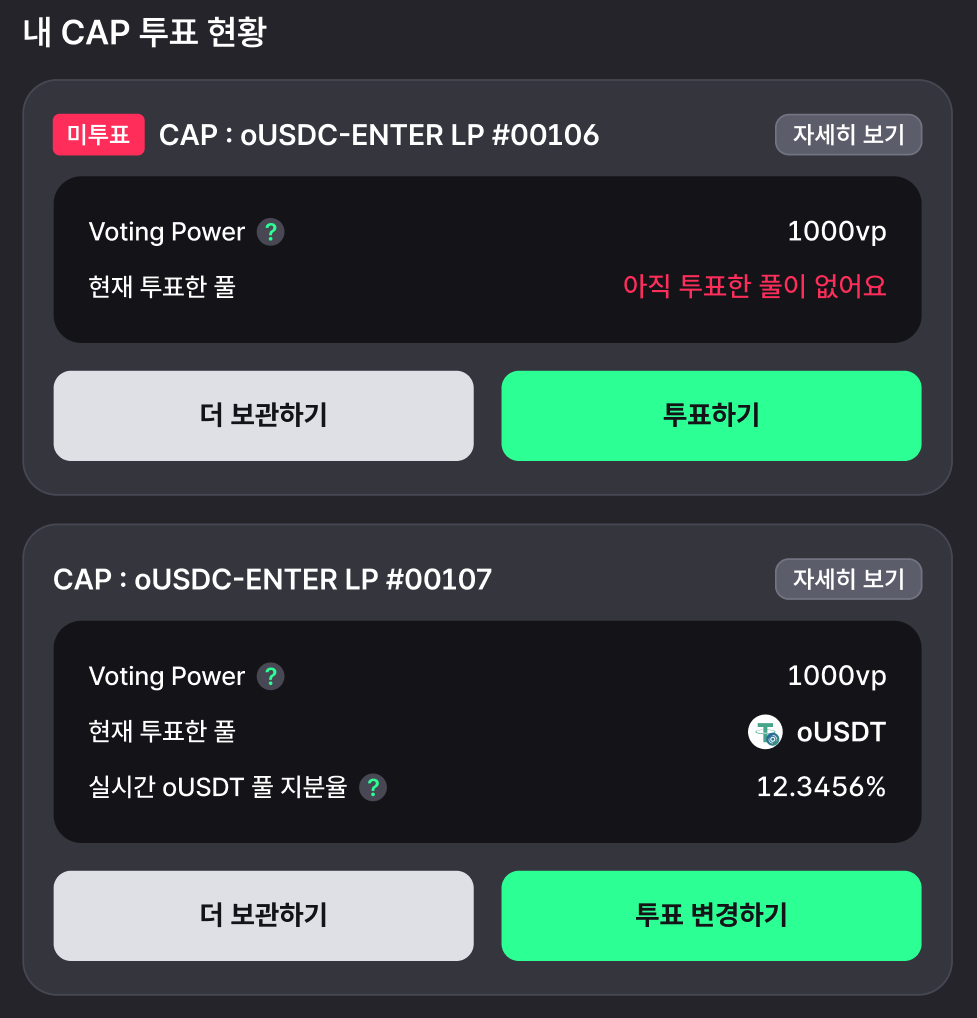Open help for 실시간 oUSDT 풀 지분율
This screenshot has width=977, height=1018.
click(373, 788)
